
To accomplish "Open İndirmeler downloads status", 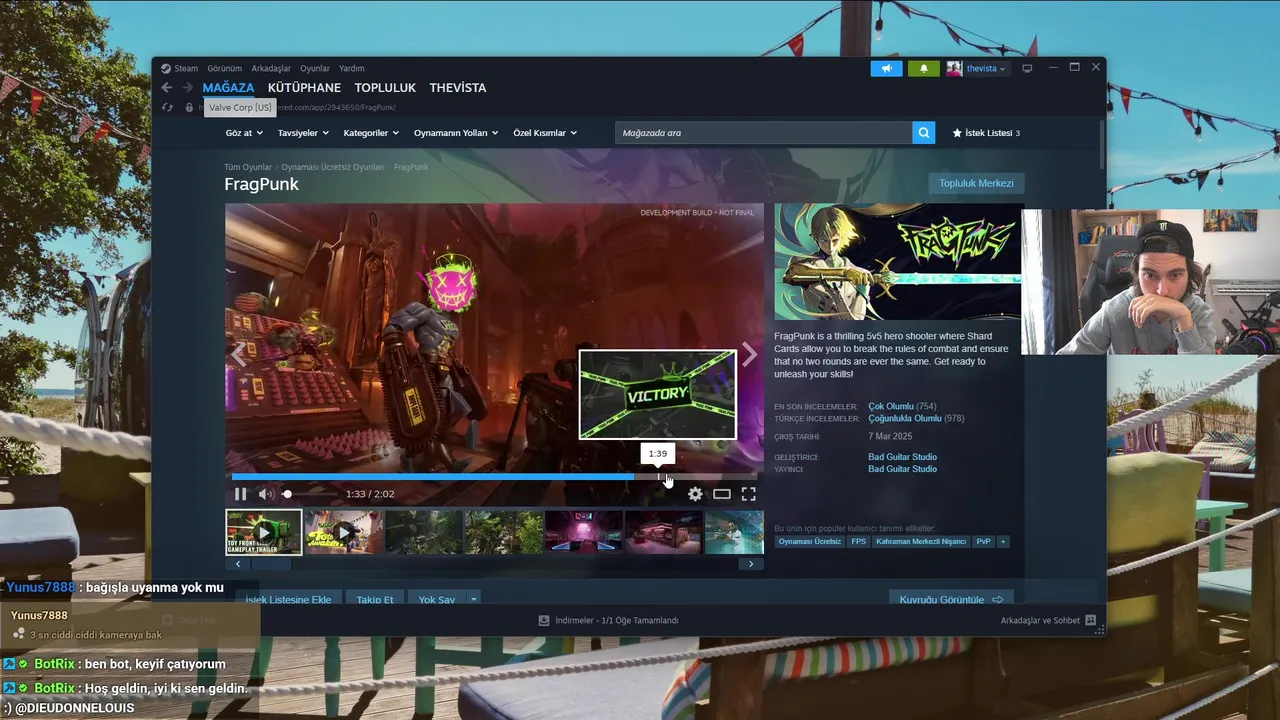I will (x=608, y=620).
